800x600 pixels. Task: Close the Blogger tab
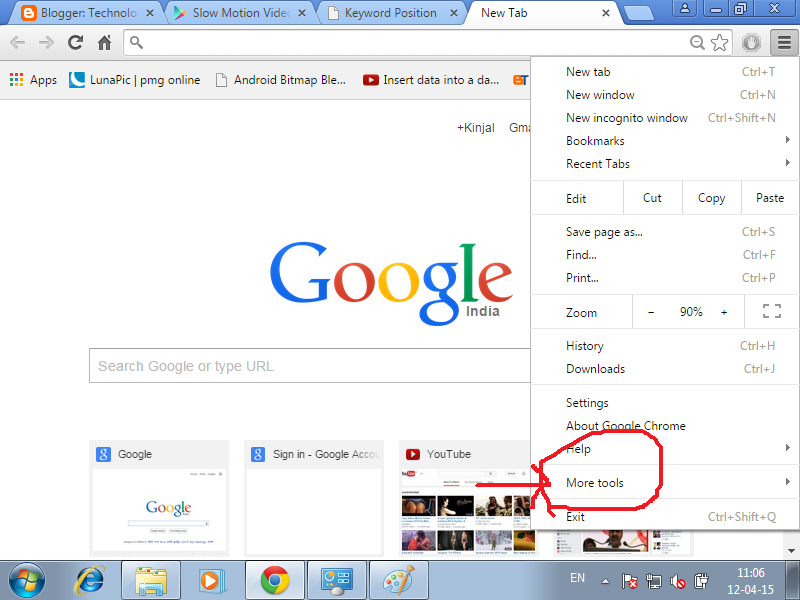point(150,13)
